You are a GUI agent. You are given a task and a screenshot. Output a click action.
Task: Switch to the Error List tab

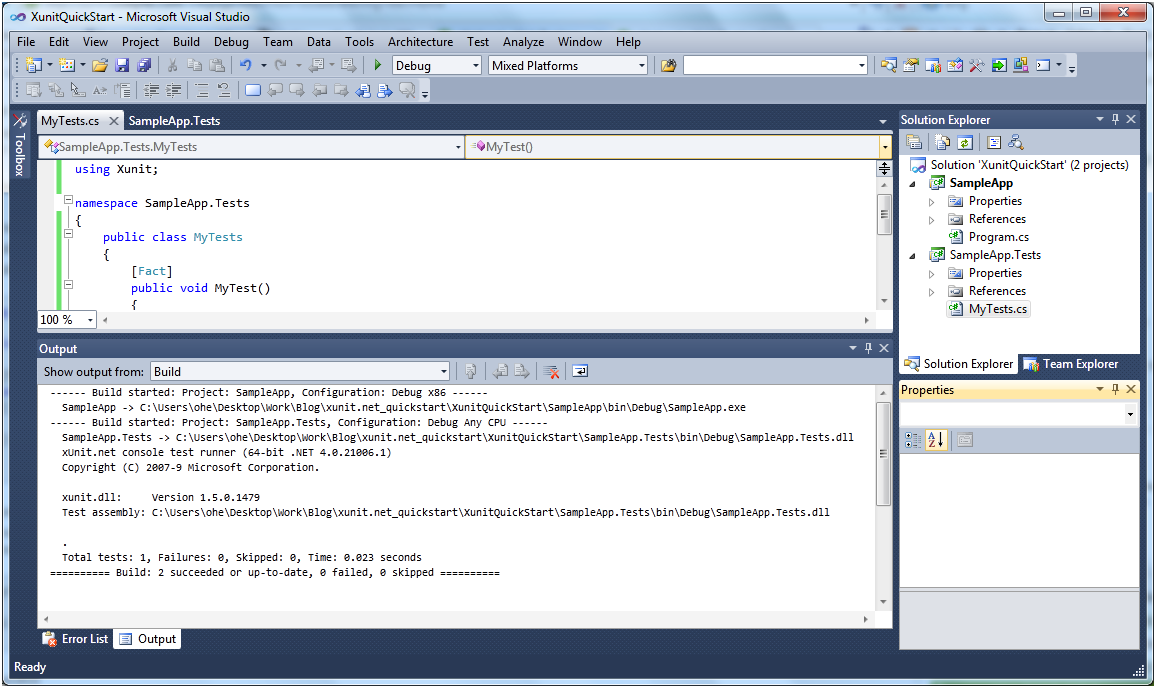75,639
